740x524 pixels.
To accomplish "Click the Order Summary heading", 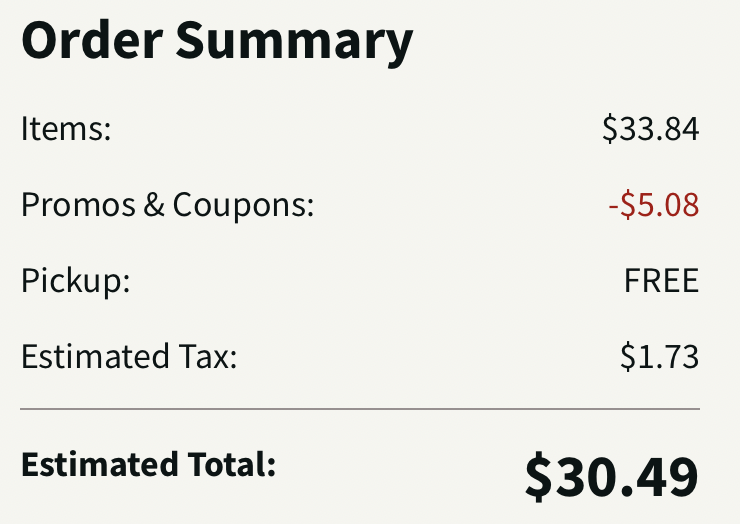I will click(x=216, y=42).
